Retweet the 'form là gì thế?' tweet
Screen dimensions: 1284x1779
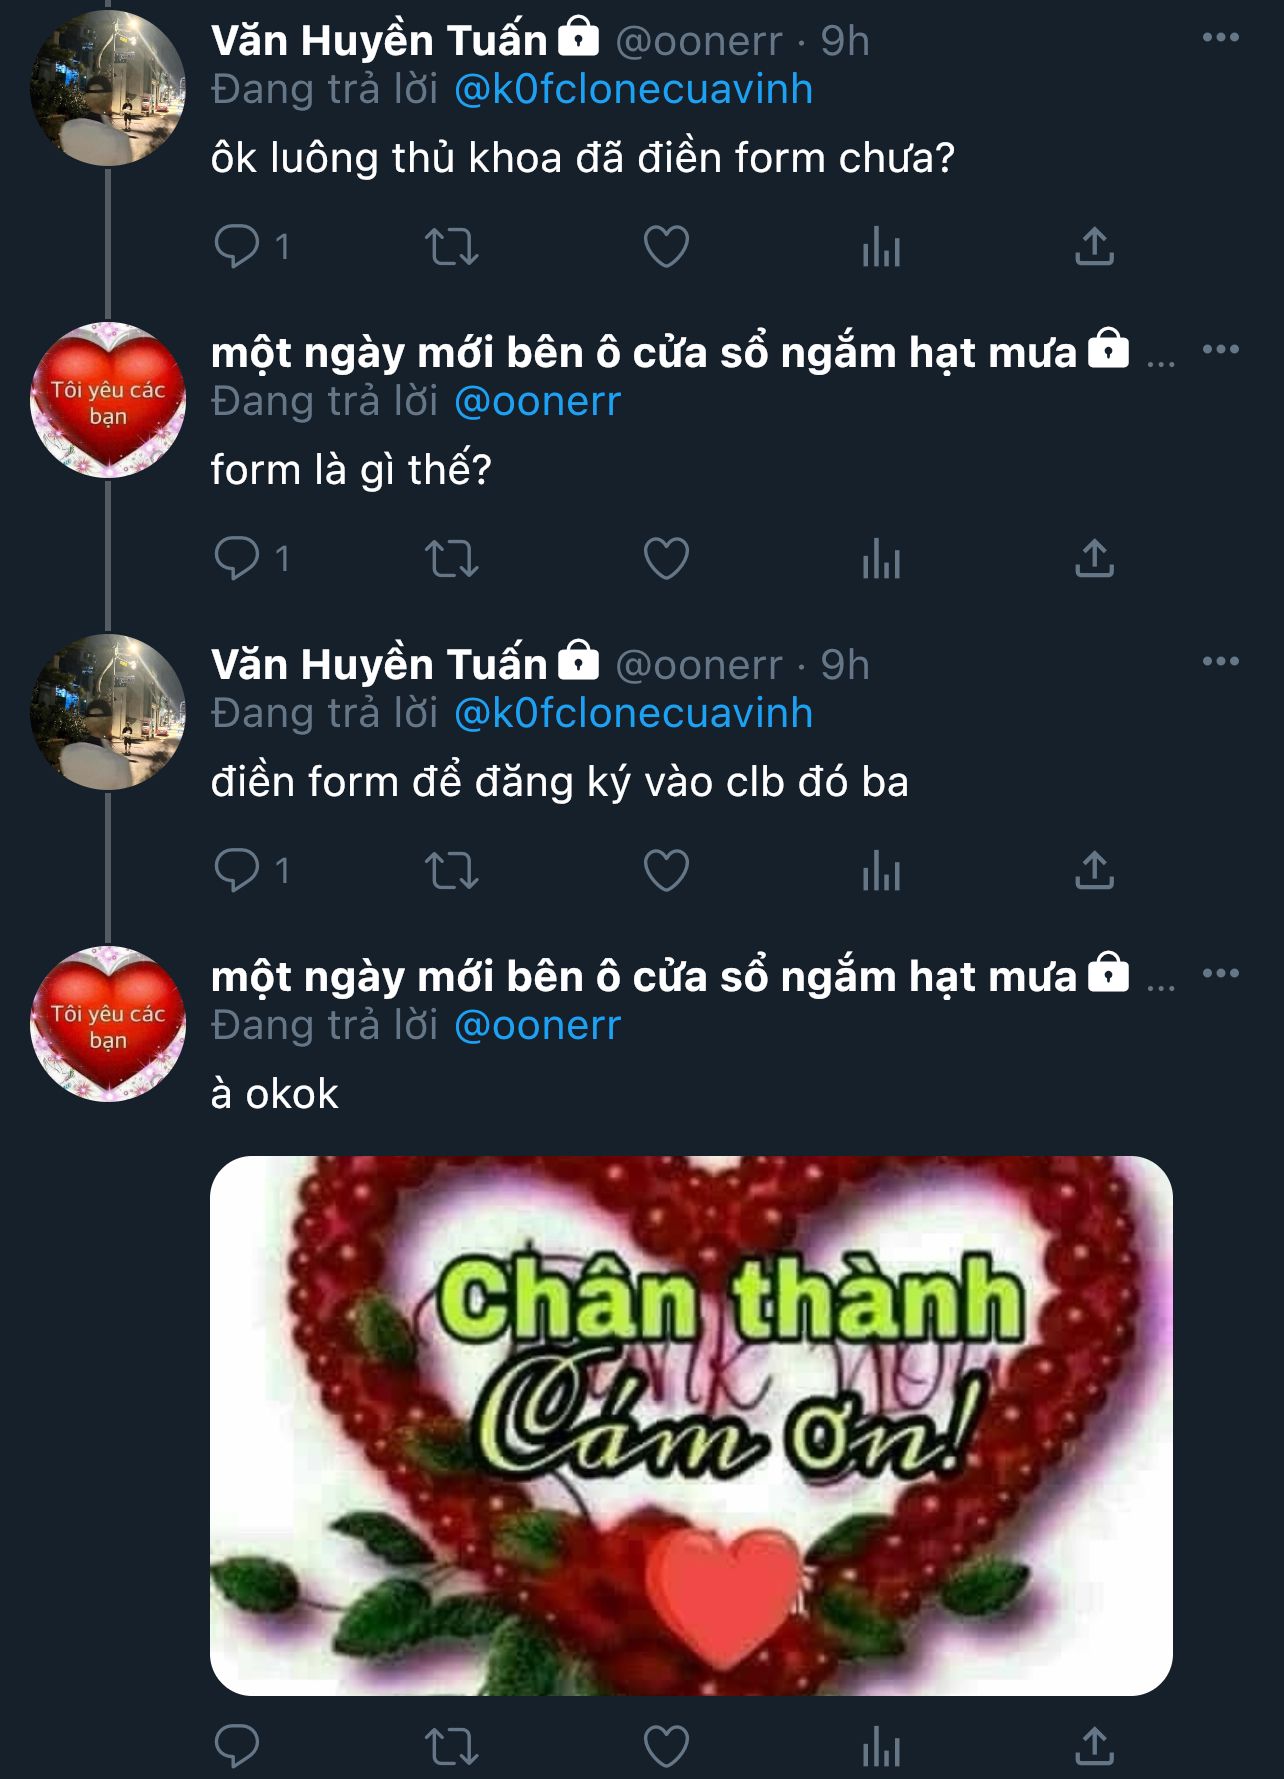pos(452,558)
